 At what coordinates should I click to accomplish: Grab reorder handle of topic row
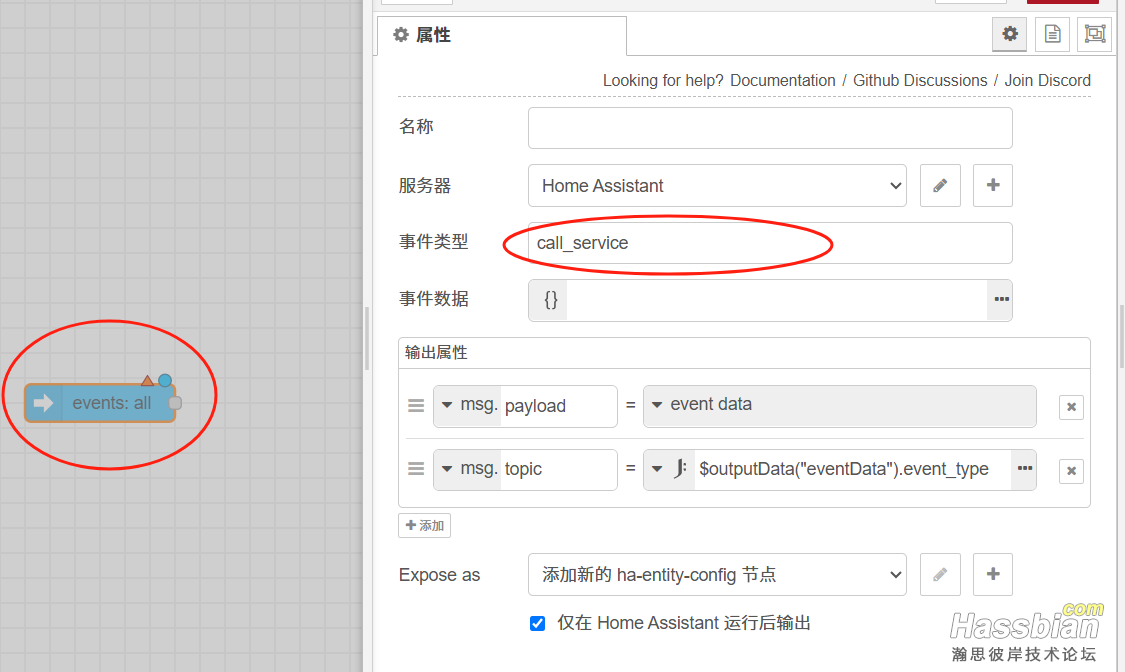point(416,469)
